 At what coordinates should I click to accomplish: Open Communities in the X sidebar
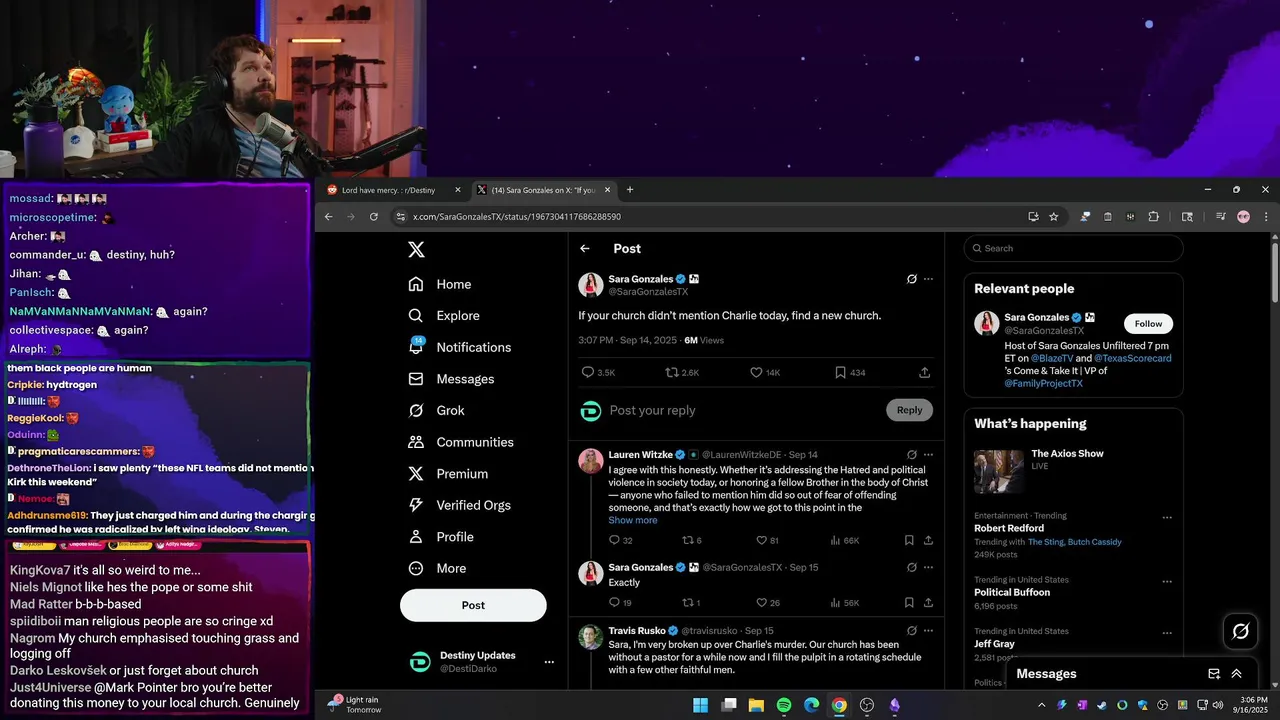click(x=461, y=442)
